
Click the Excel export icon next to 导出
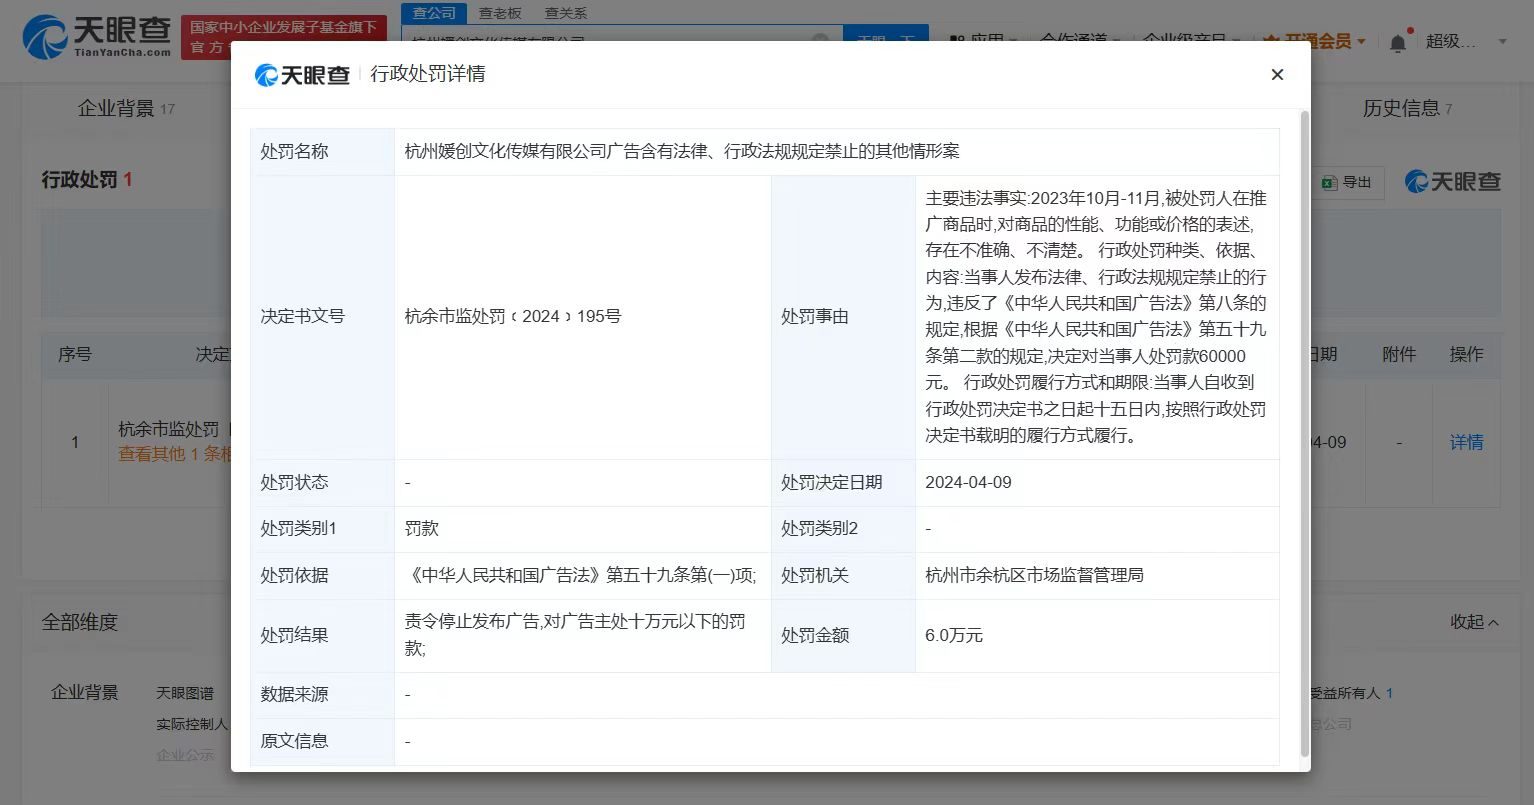(x=1328, y=182)
